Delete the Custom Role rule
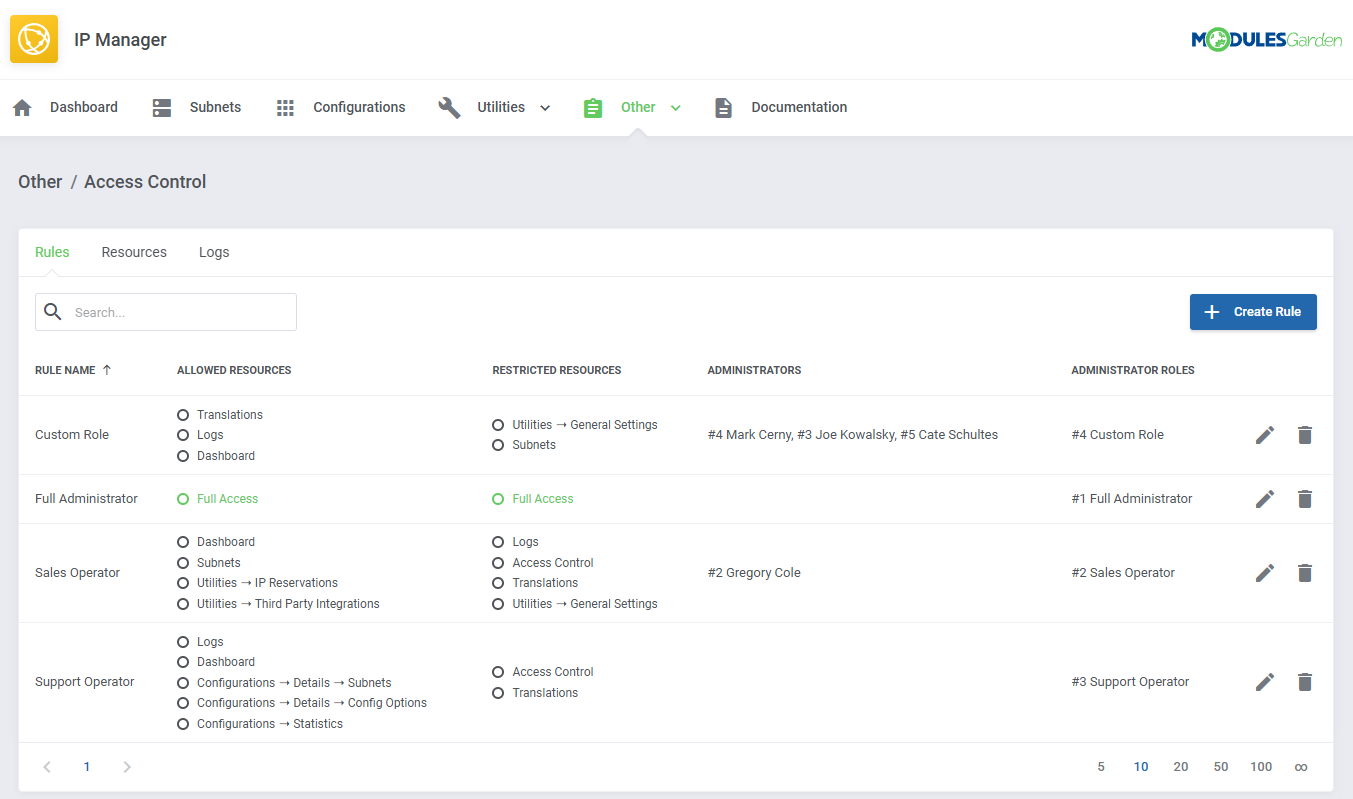Viewport: 1353px width, 799px height. click(1305, 435)
